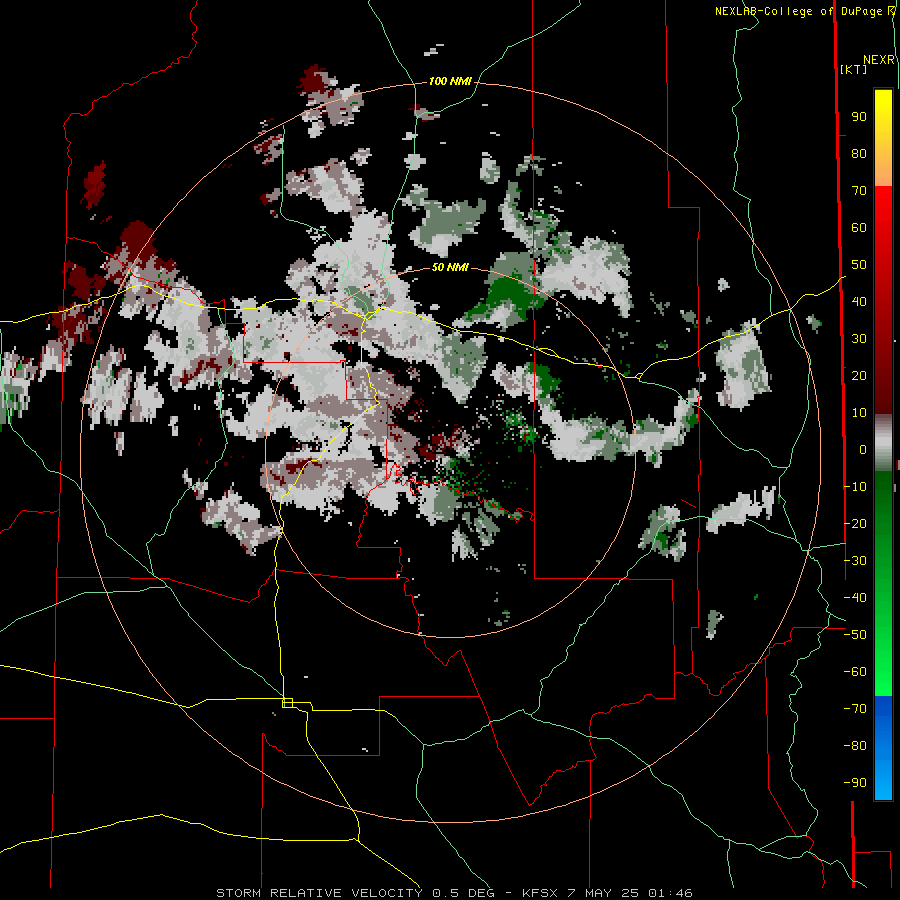The height and width of the screenshot is (900, 900).
Task: Click the "-90" scale label
Action: pyautogui.click(x=855, y=783)
